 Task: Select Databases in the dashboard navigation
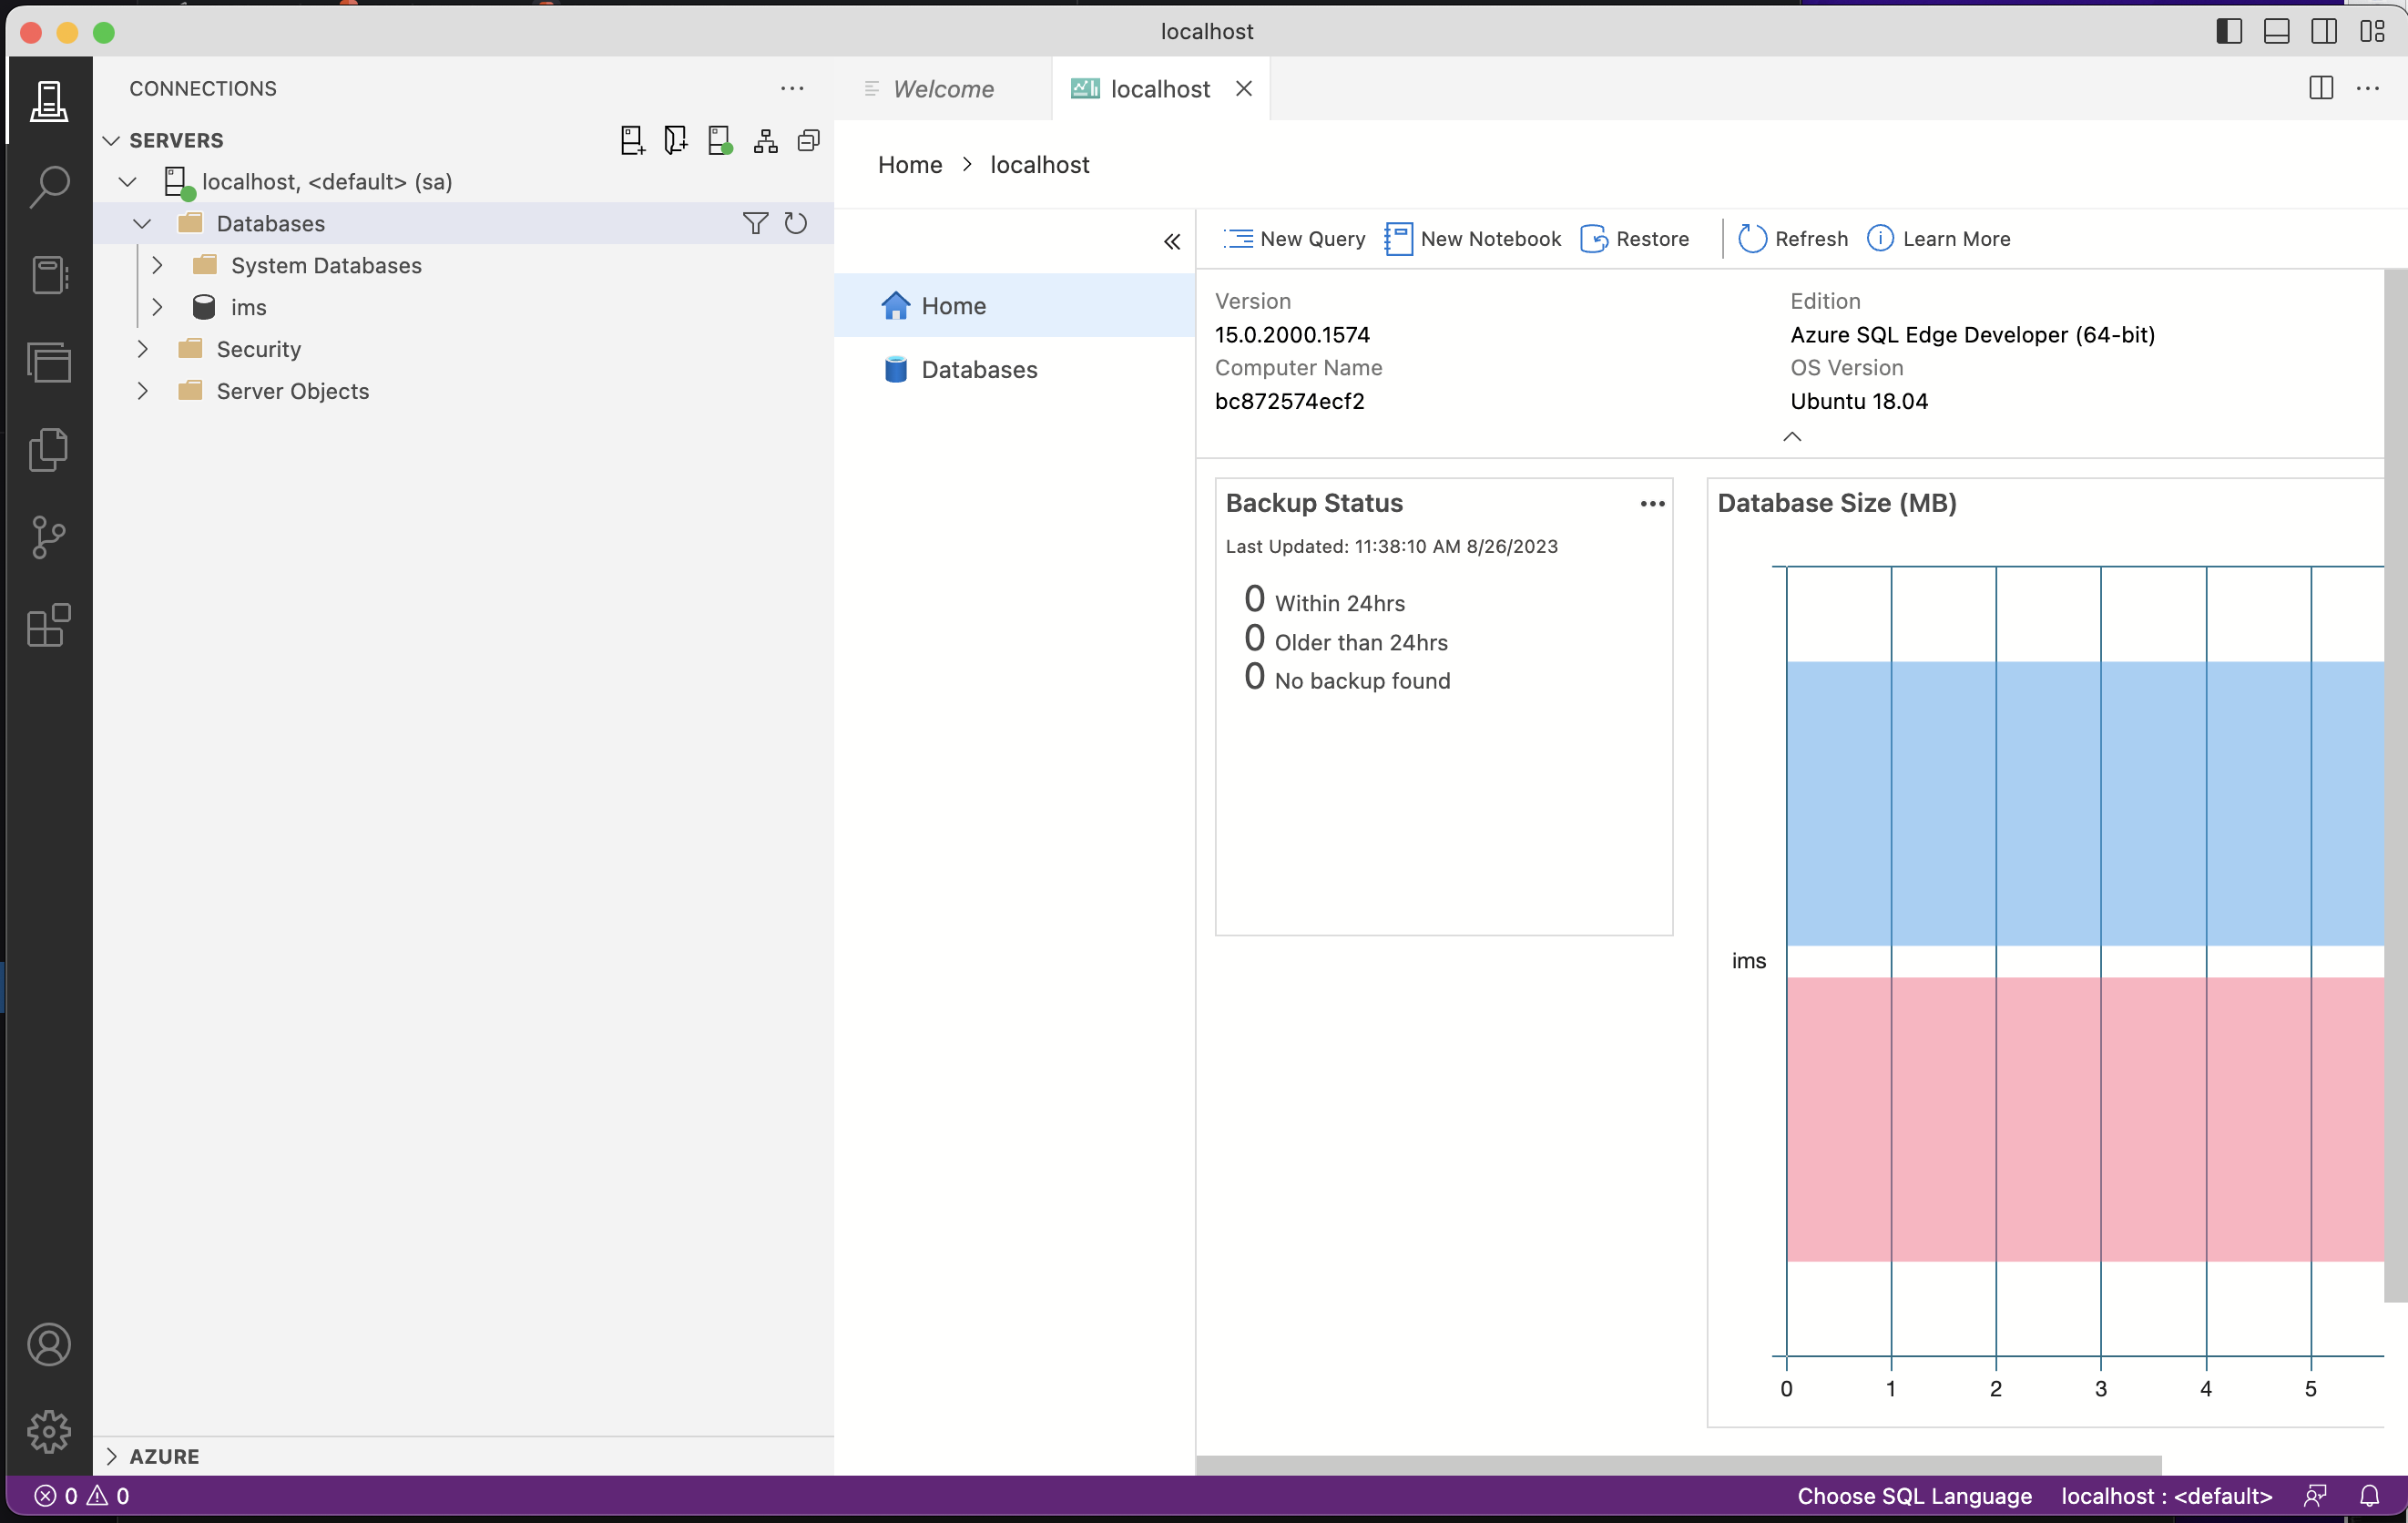point(979,369)
